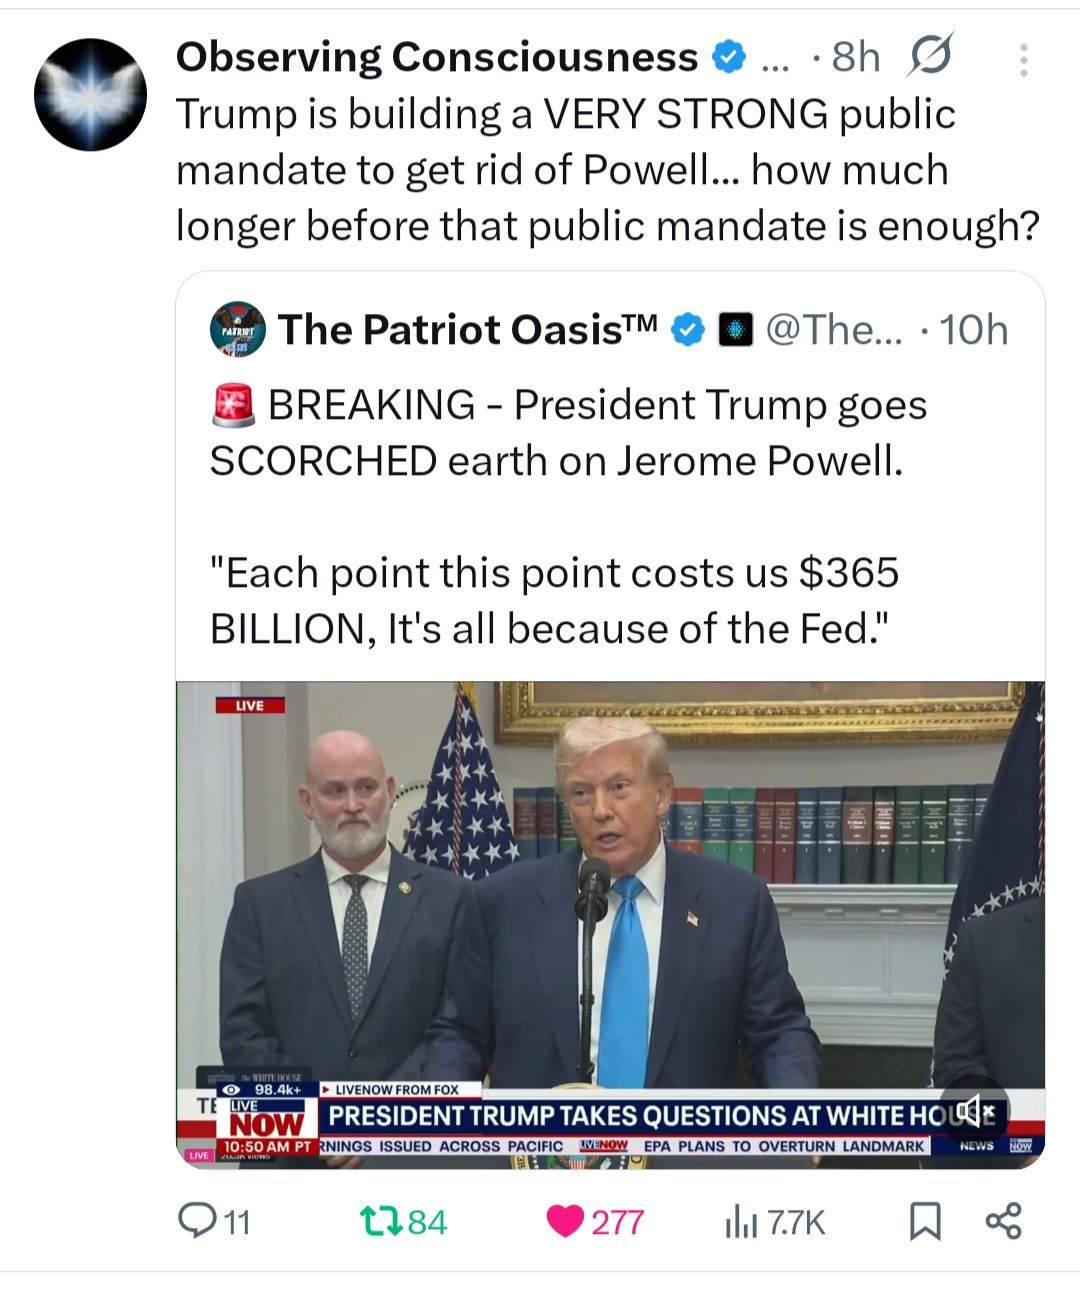This screenshot has height=1291, width=1080.
Task: Click the verified badge beside Observing Consciousness
Action: (729, 58)
